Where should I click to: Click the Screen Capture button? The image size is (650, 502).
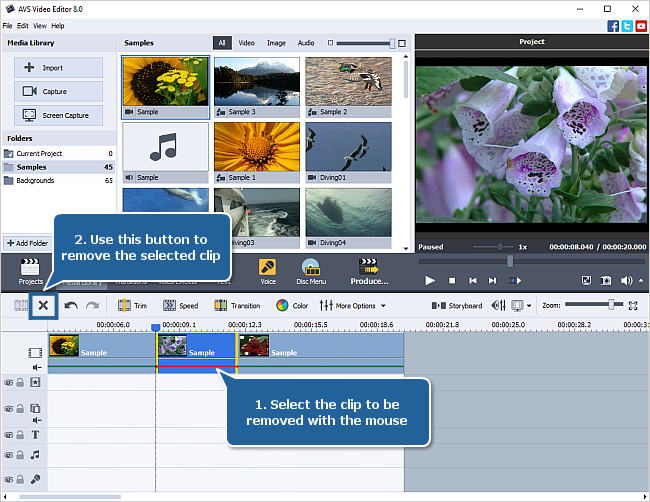tap(58, 115)
